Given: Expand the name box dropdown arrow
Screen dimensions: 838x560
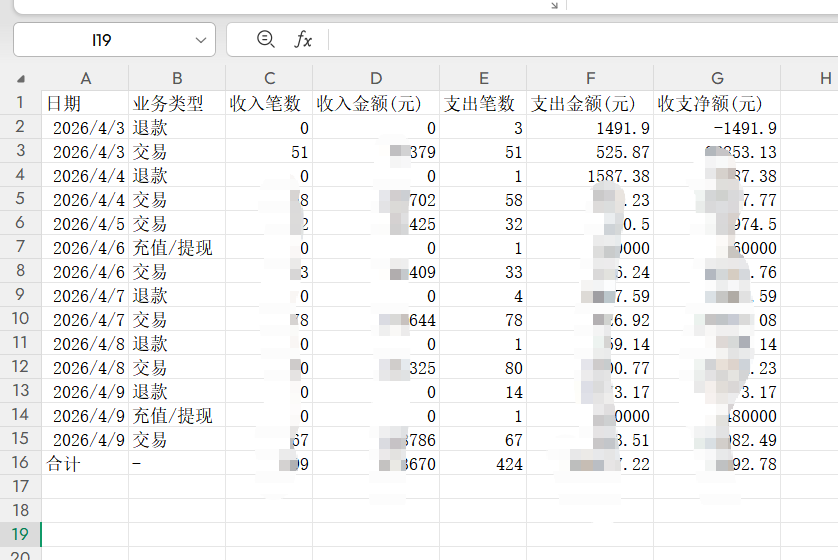Looking at the screenshot, I should tap(201, 40).
